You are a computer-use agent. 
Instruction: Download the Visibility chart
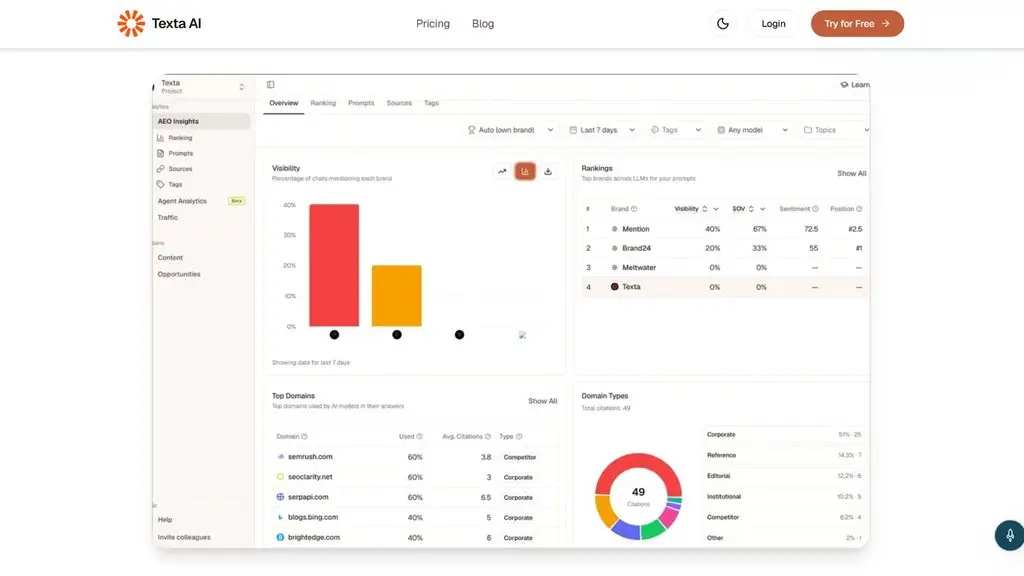[548, 172]
